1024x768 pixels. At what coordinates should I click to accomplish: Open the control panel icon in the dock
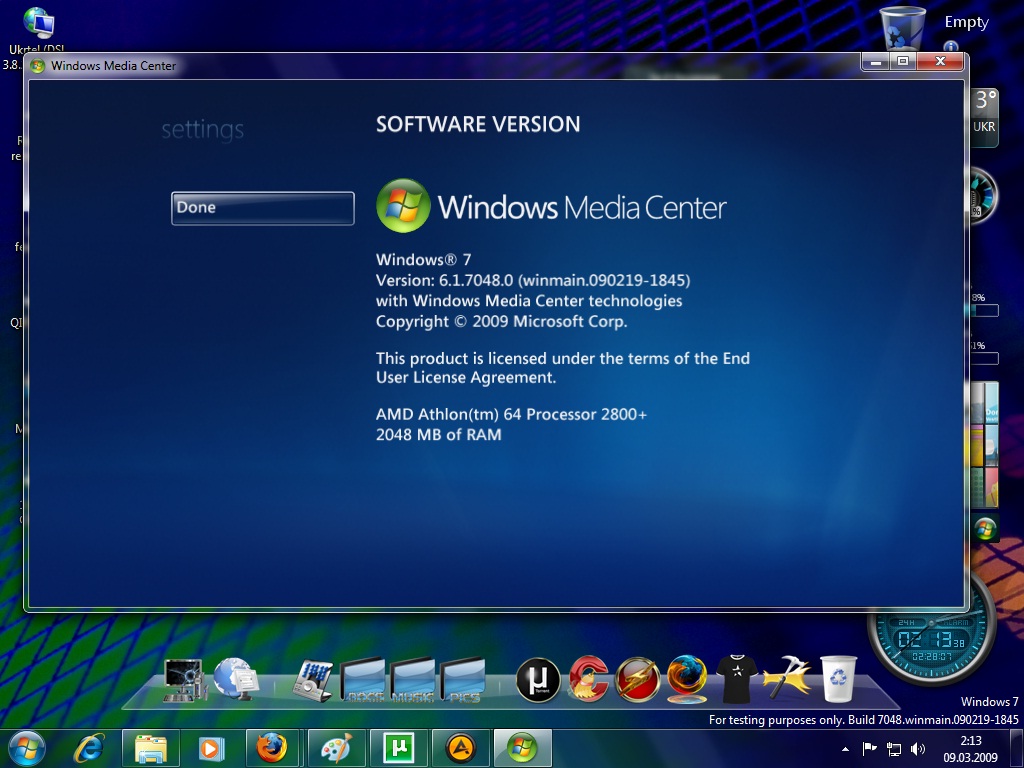coord(312,680)
